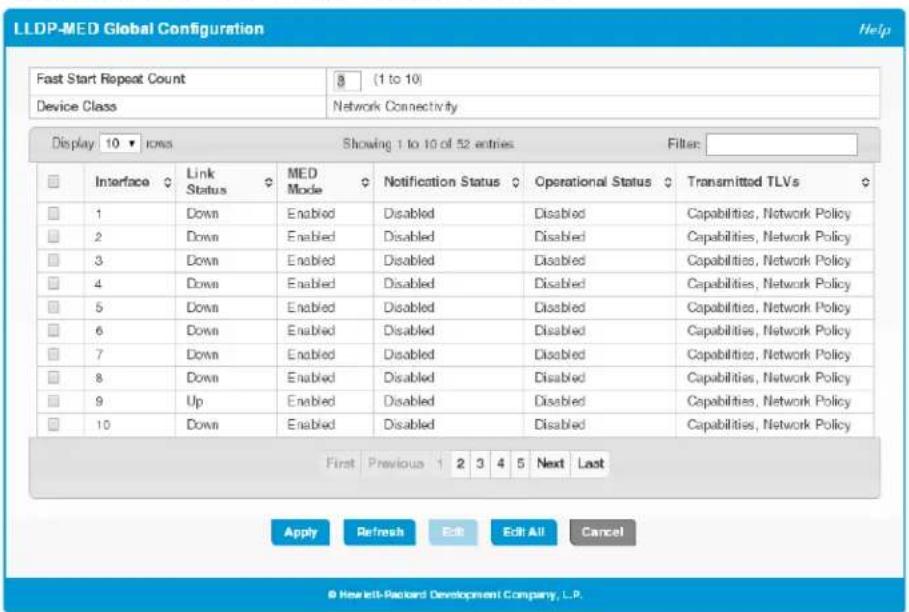
Task: Sort by the MED Mode column arrows
Action: point(365,183)
